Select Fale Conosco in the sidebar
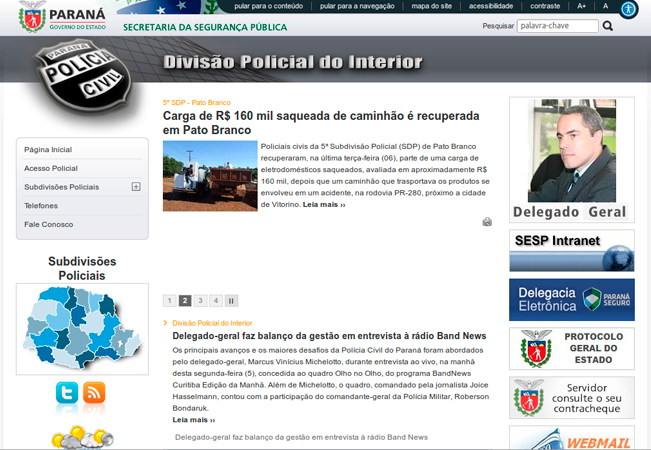Image resolution: width=651 pixels, height=450 pixels. point(49,224)
